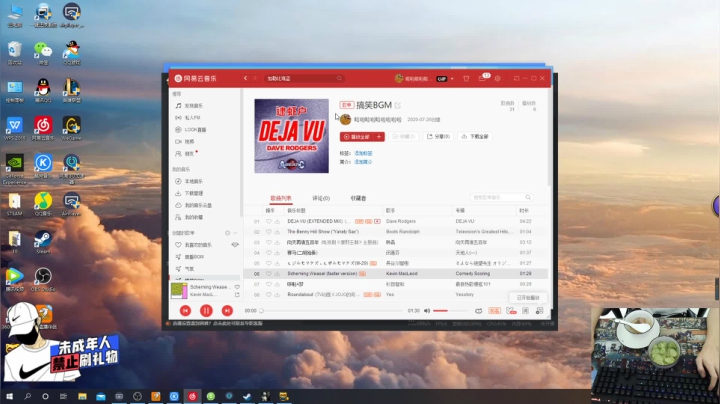Like The Benny Hill Show with the heart
720x404 pixels.
(269, 232)
